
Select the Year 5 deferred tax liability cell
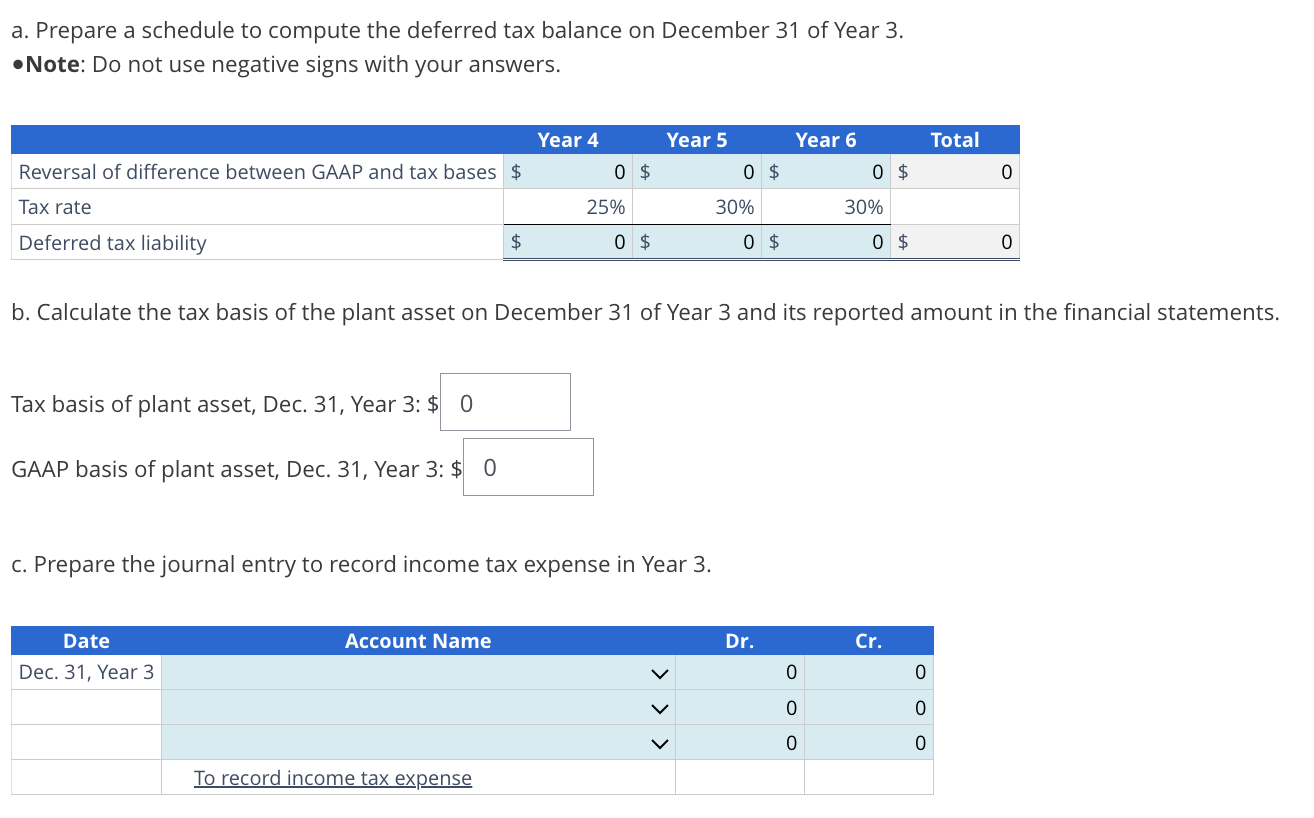point(710,241)
